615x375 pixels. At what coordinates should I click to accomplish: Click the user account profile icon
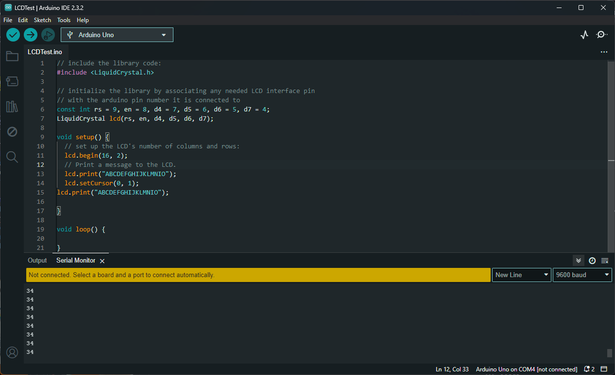[12, 352]
